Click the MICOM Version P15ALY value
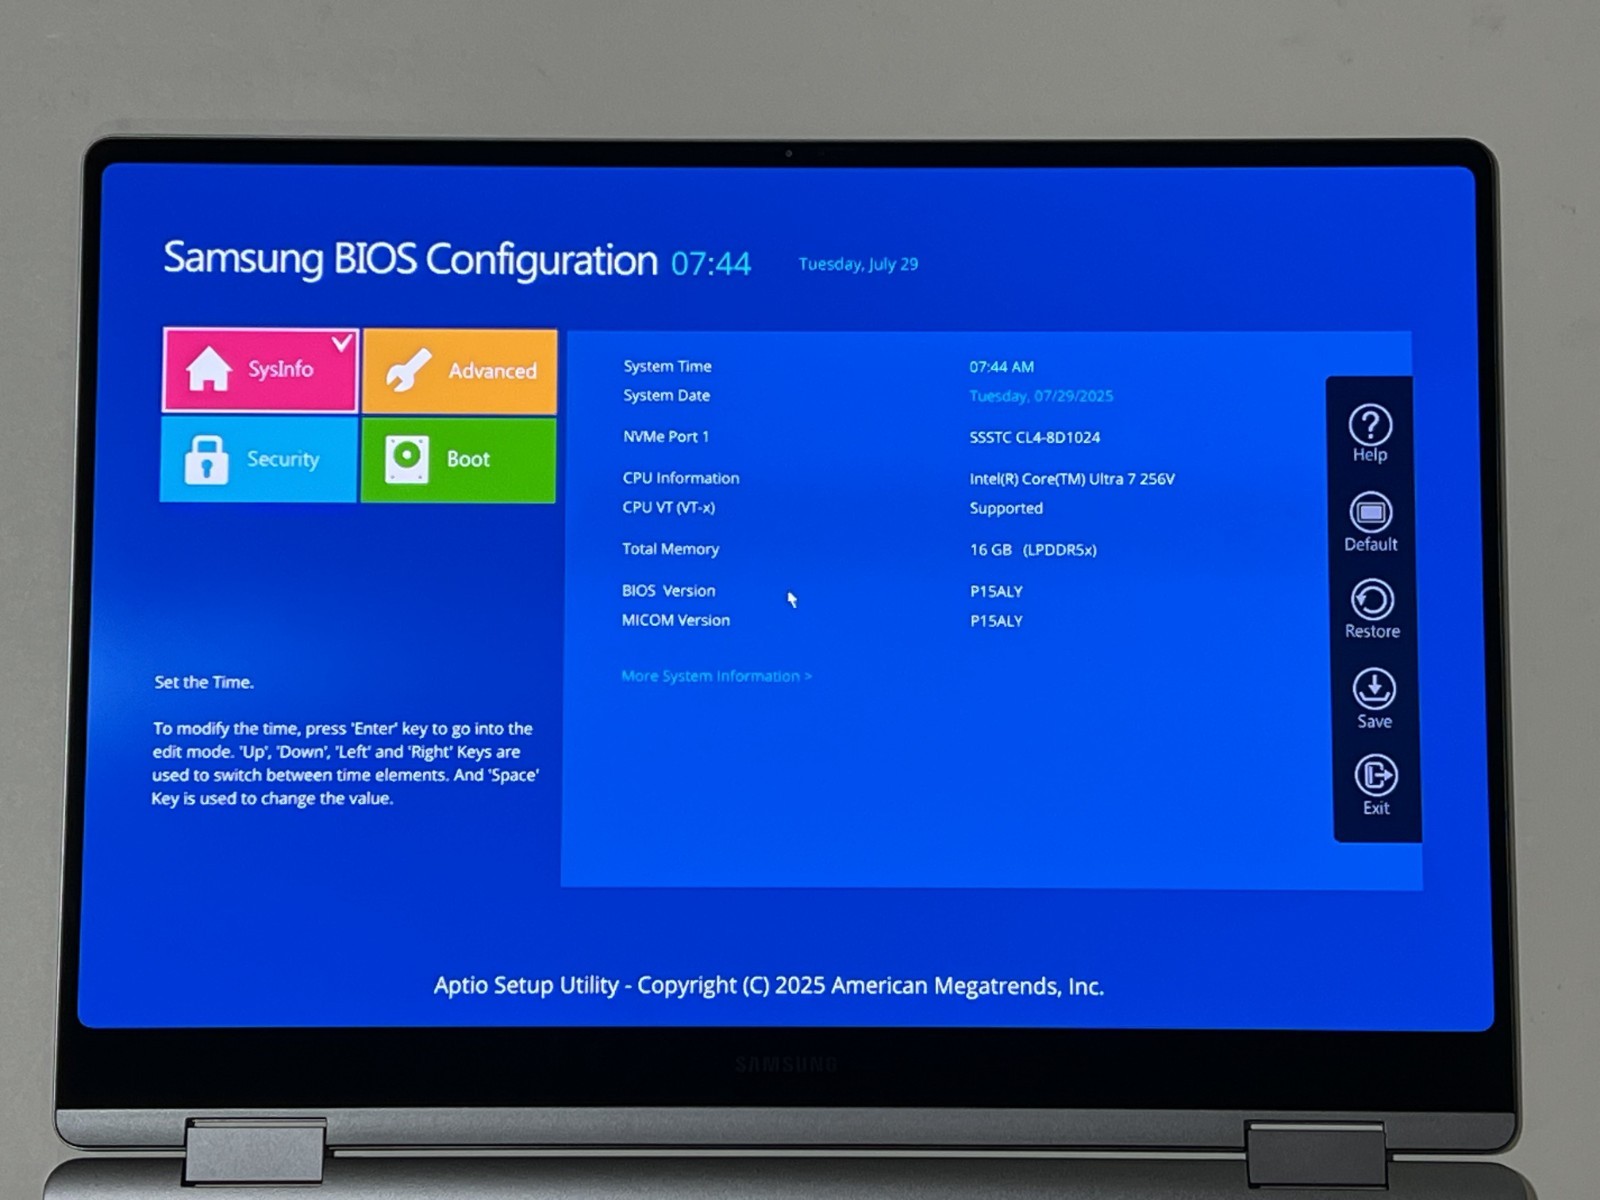1600x1200 pixels. (996, 621)
